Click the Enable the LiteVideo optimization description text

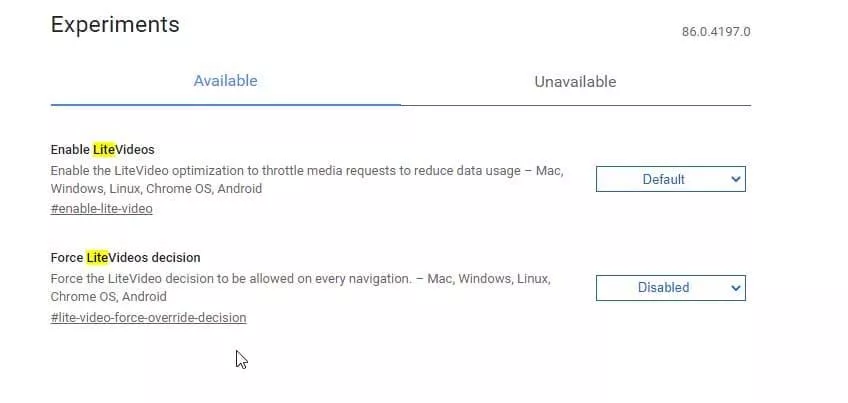pyautogui.click(x=307, y=180)
